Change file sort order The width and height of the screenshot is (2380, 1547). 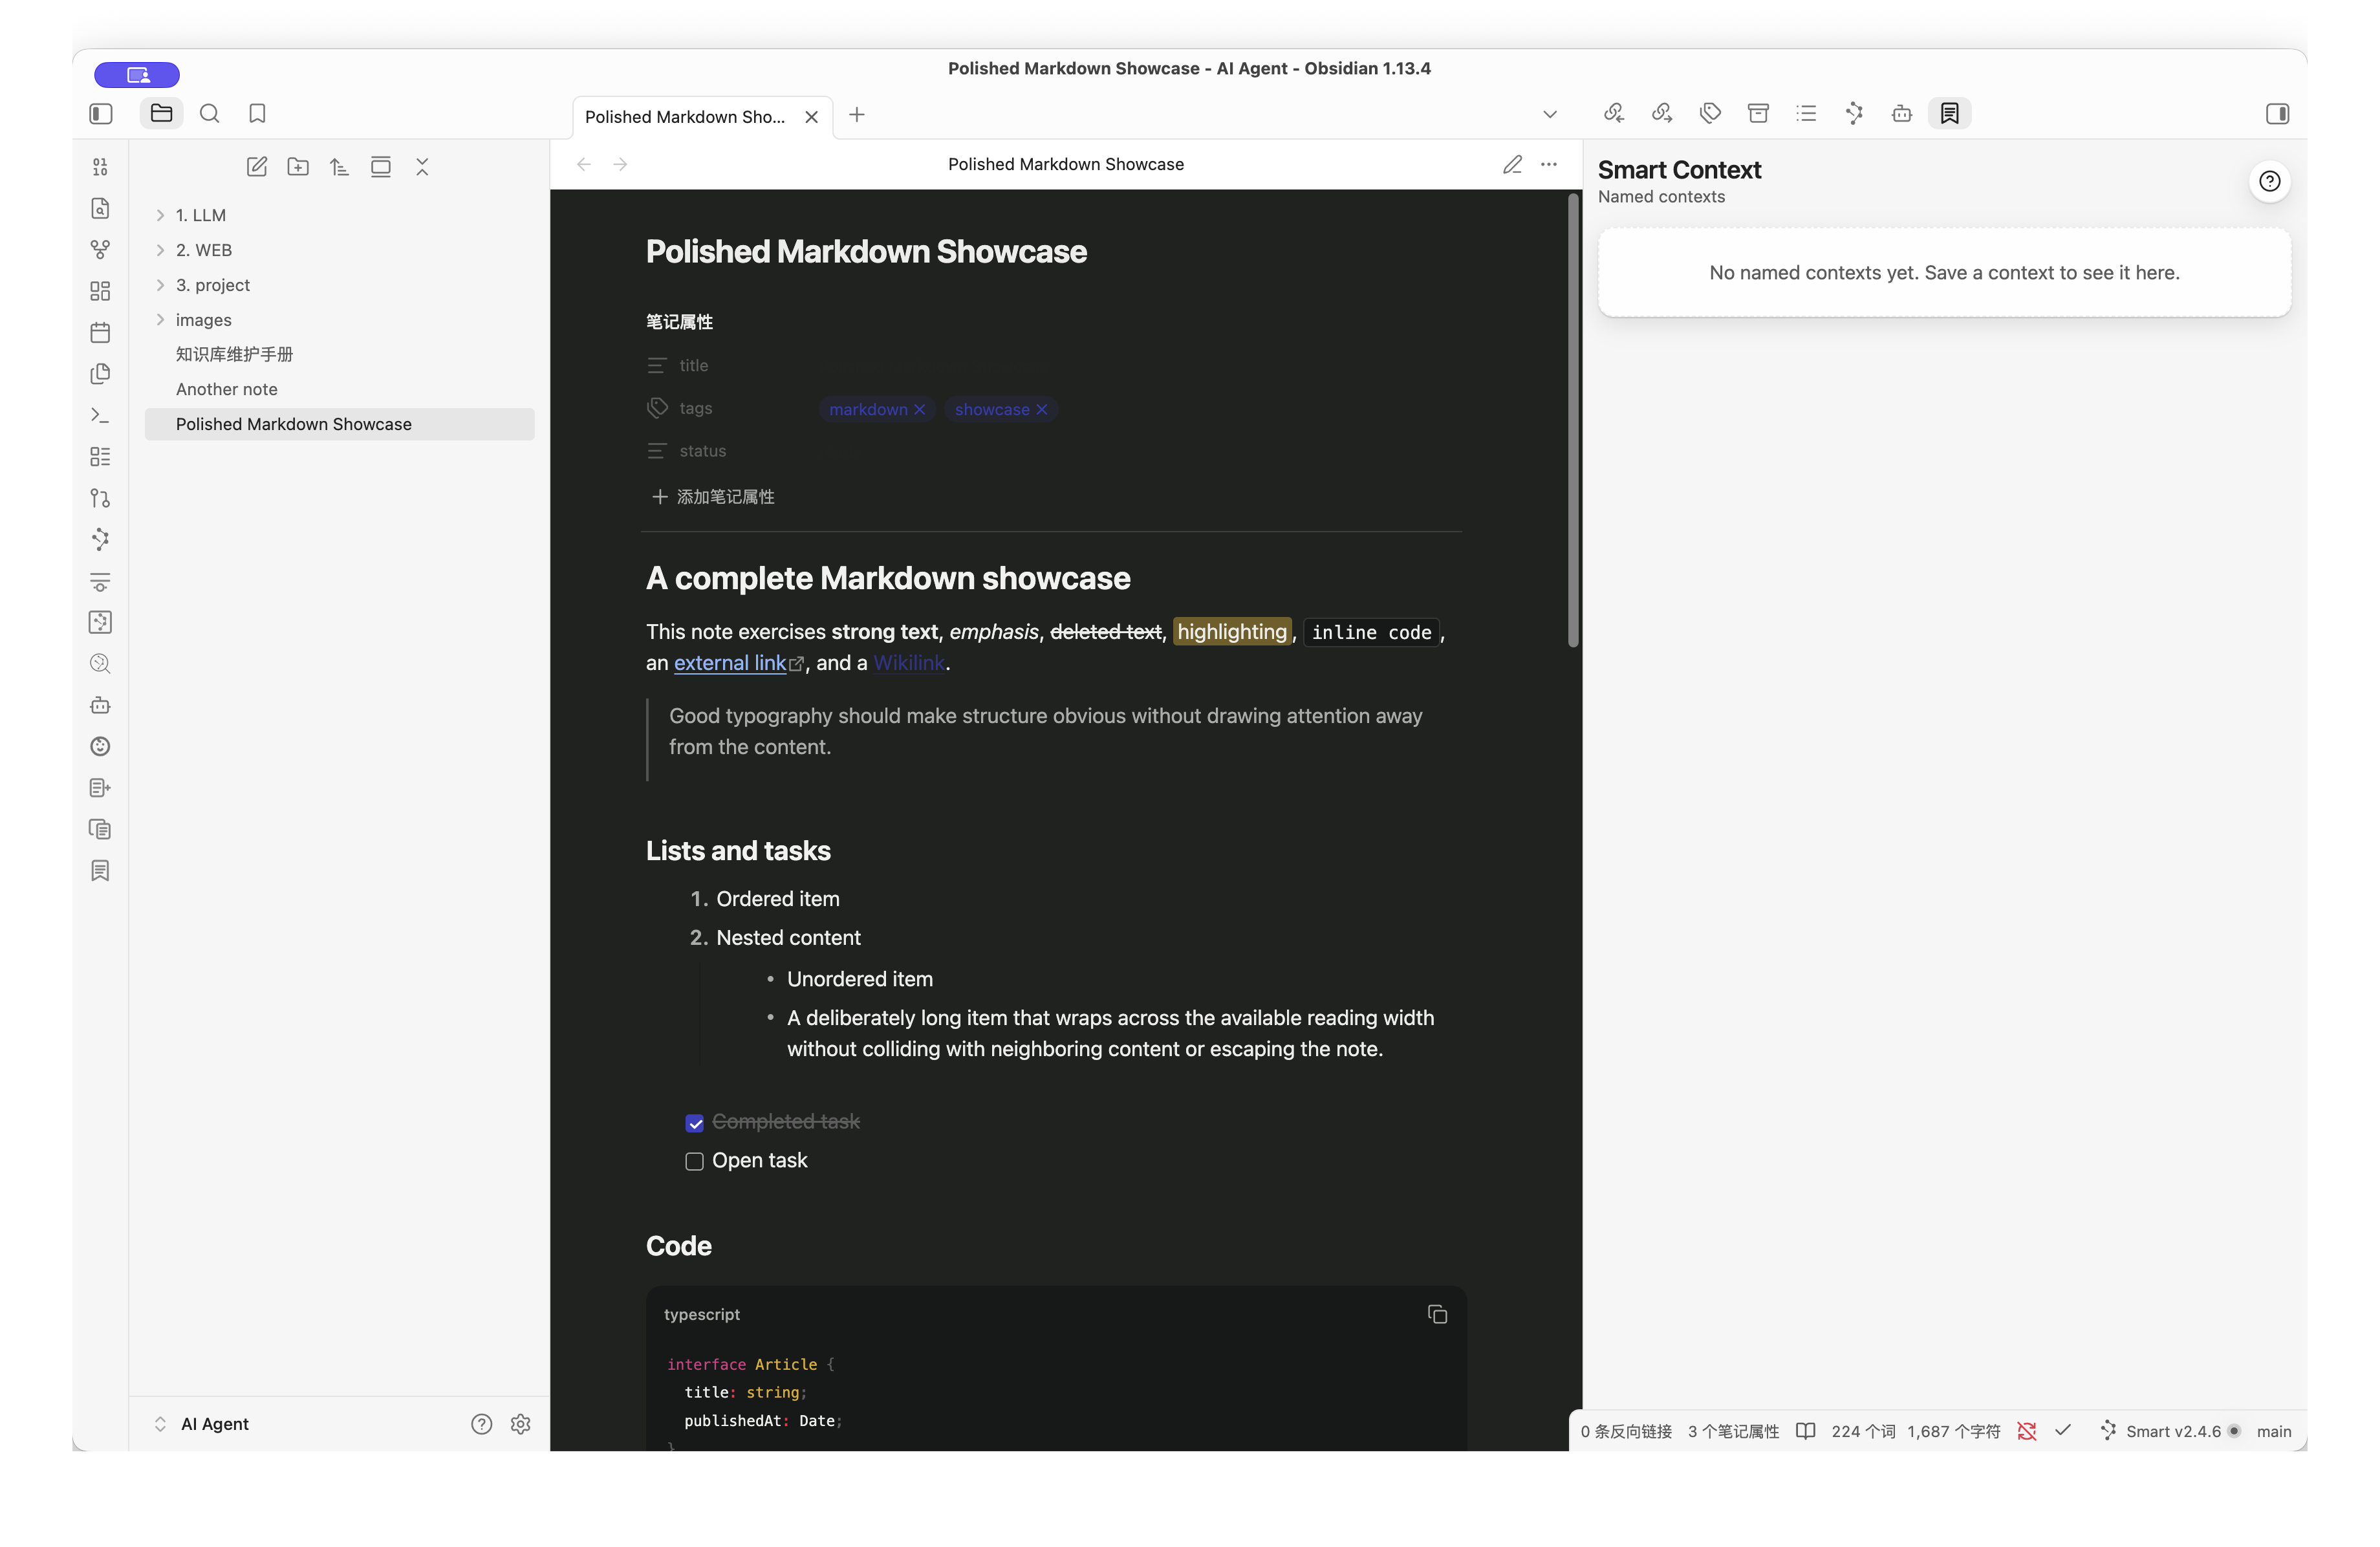tap(339, 167)
